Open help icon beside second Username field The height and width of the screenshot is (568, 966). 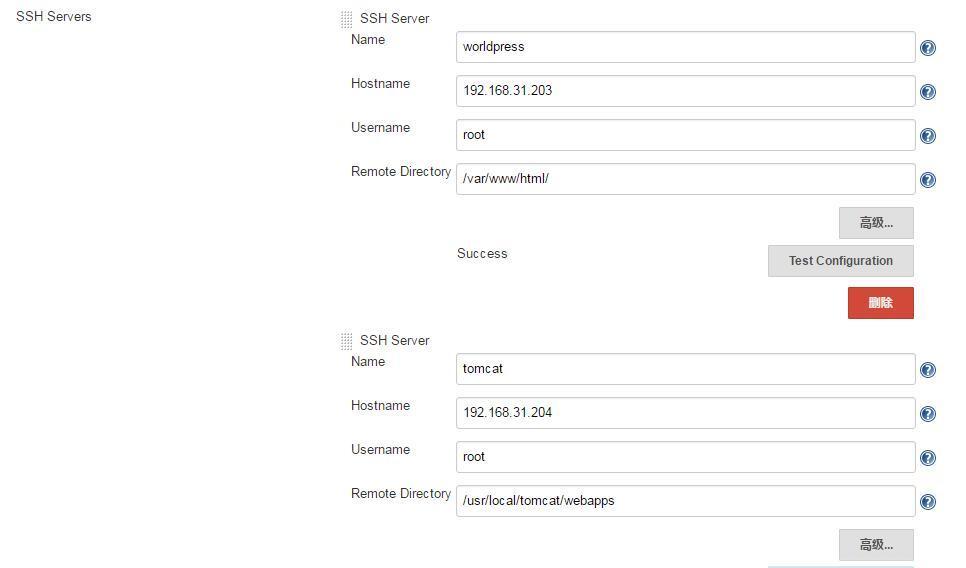pos(928,458)
